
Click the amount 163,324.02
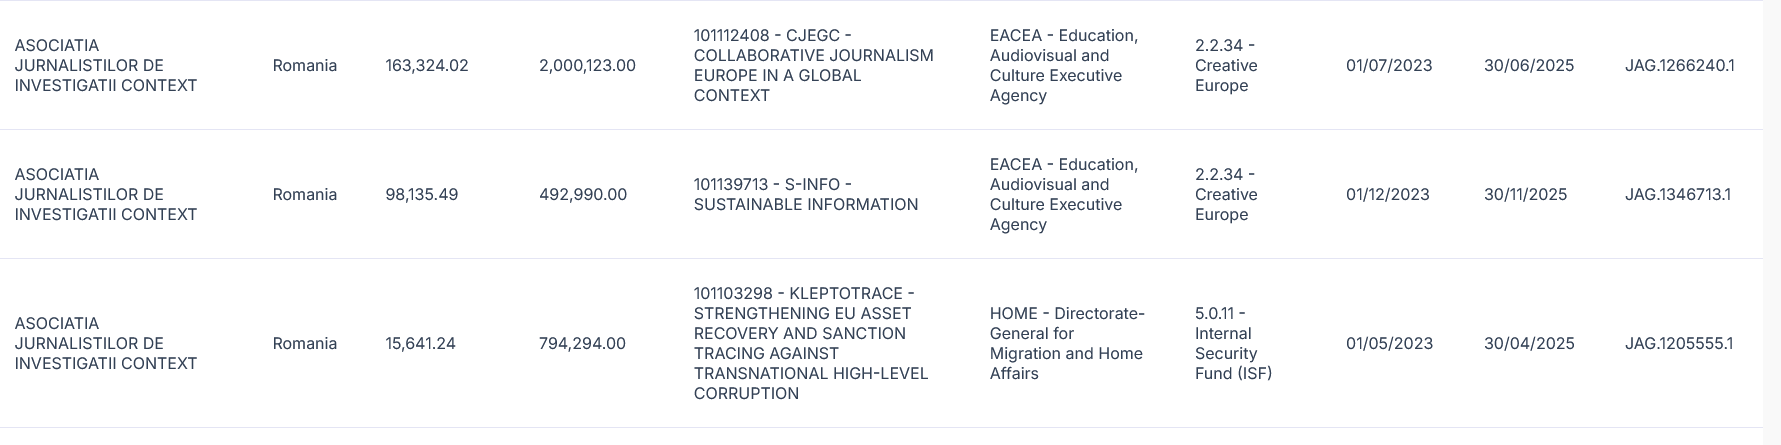pyautogui.click(x=426, y=66)
